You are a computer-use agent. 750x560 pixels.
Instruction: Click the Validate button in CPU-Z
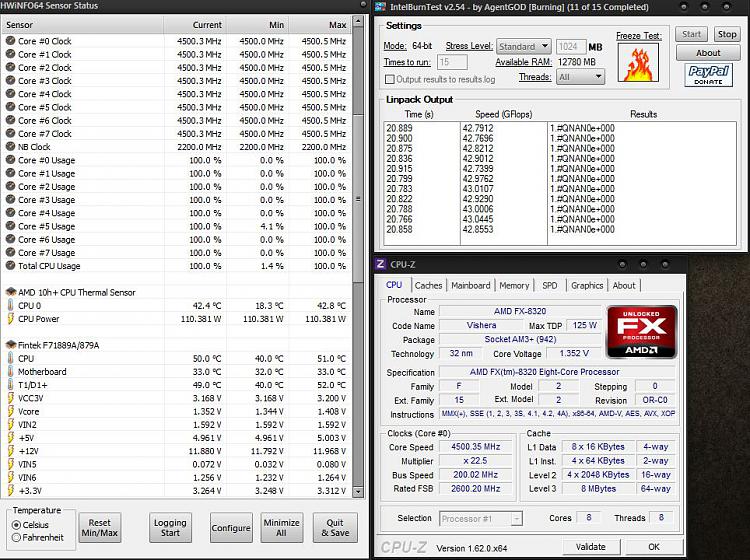pos(591,547)
